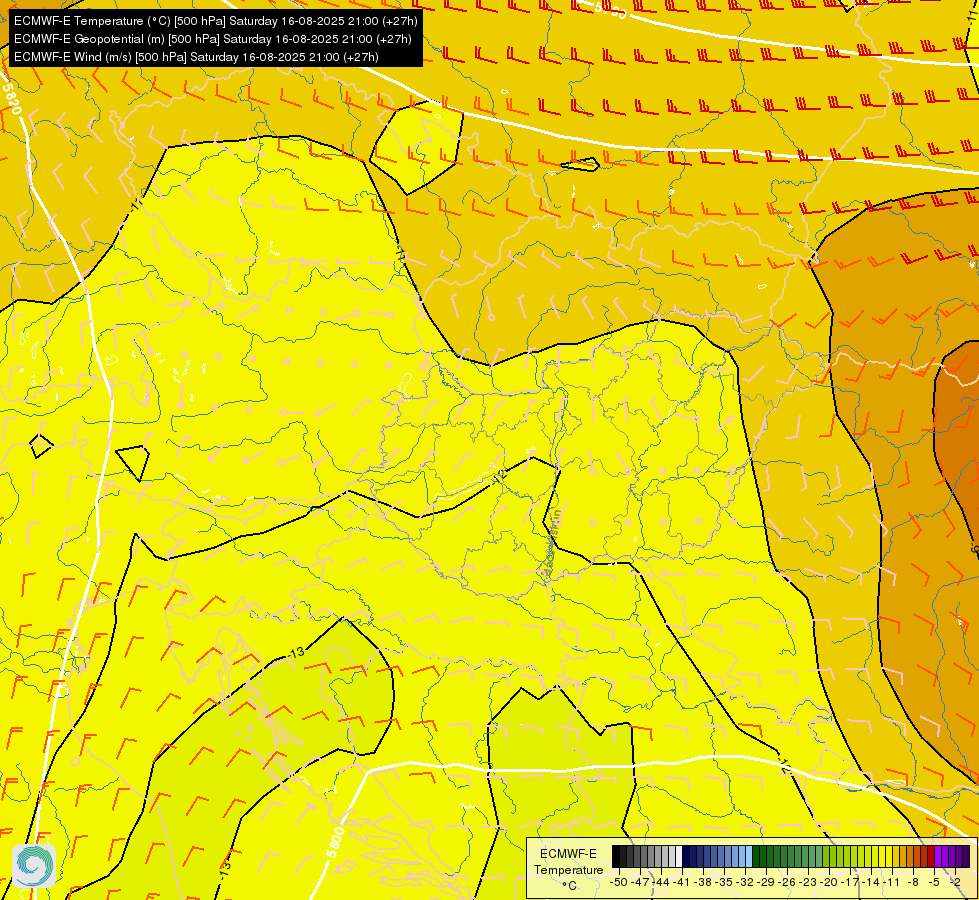Click the -50 value on the legend scale
The image size is (979, 900).
click(x=619, y=882)
